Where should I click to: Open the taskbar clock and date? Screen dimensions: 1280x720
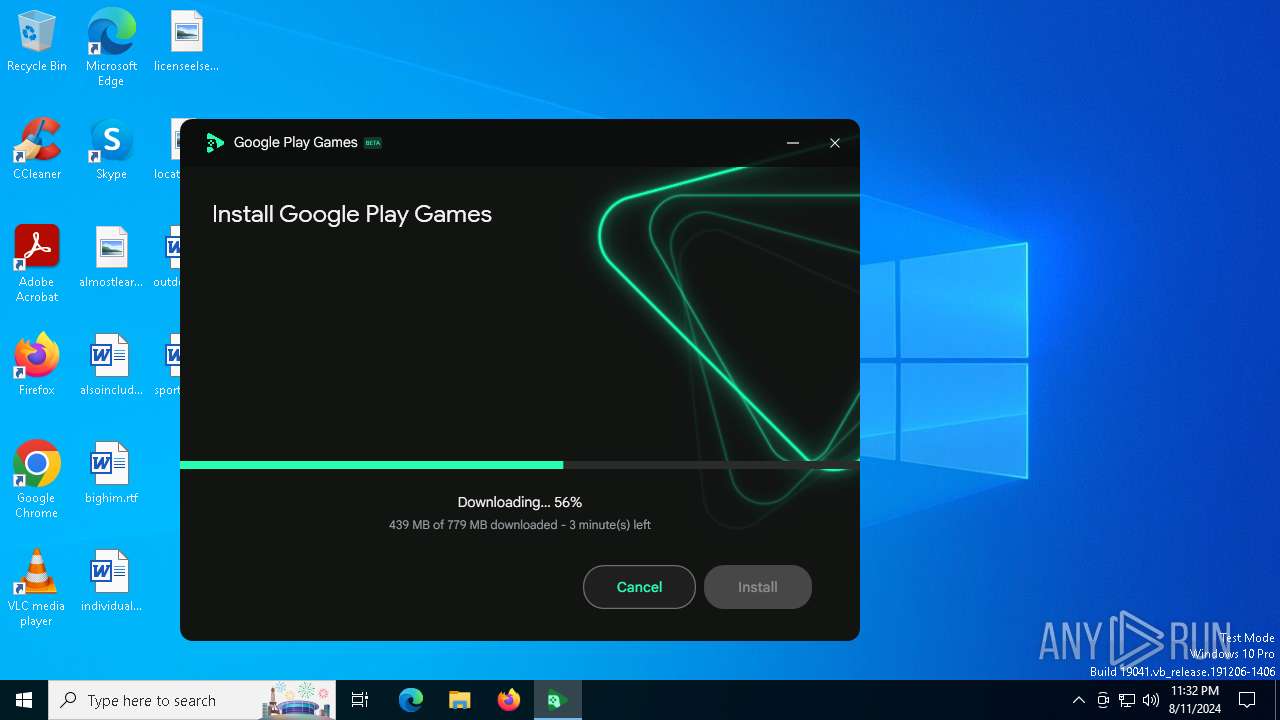pyautogui.click(x=1195, y=700)
